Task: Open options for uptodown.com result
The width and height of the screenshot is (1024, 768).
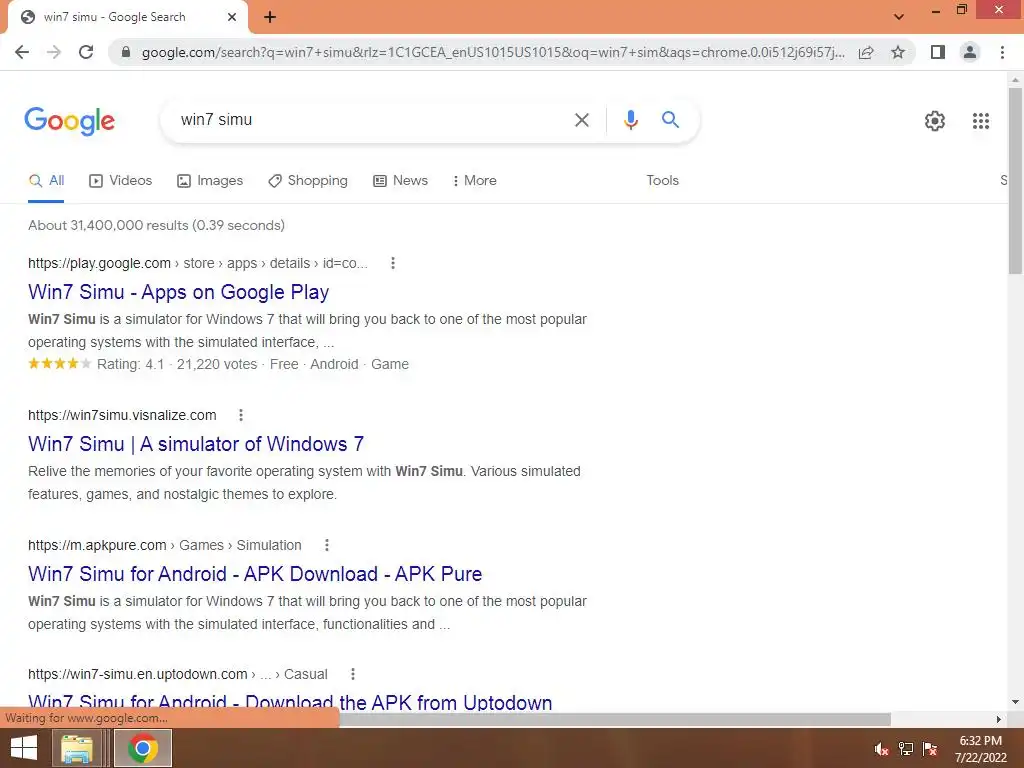Action: coord(353,674)
